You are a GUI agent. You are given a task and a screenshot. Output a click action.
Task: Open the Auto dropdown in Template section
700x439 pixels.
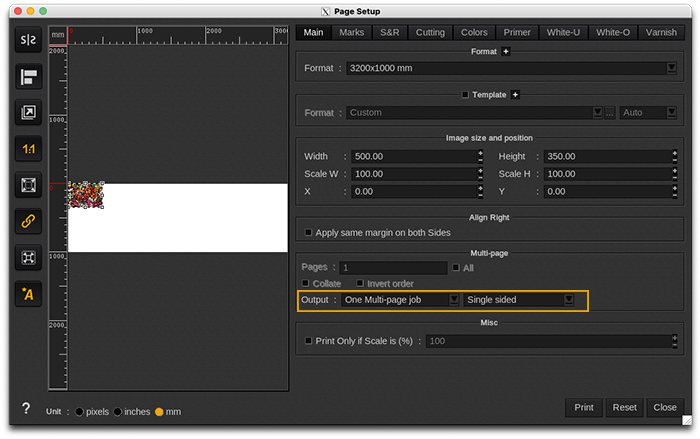click(671, 113)
